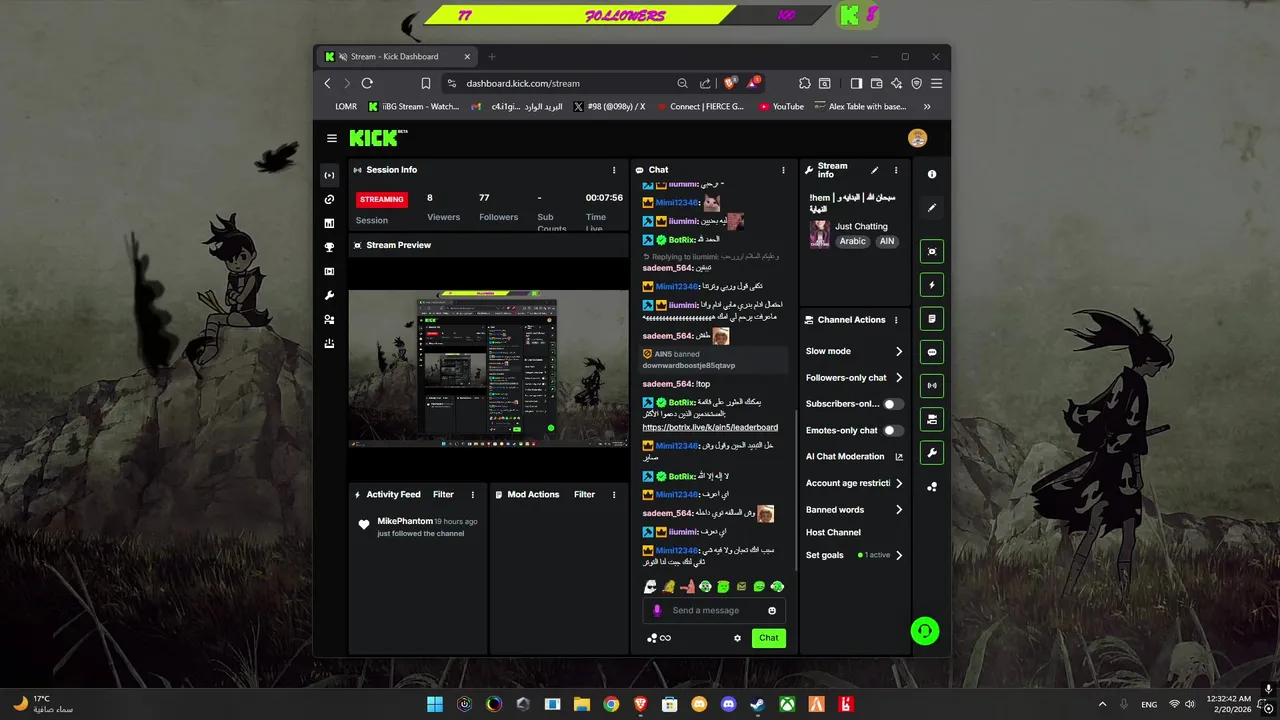The height and width of the screenshot is (720, 1280).
Task: Open the video clips icon in the left sidebar
Action: [x=329, y=271]
